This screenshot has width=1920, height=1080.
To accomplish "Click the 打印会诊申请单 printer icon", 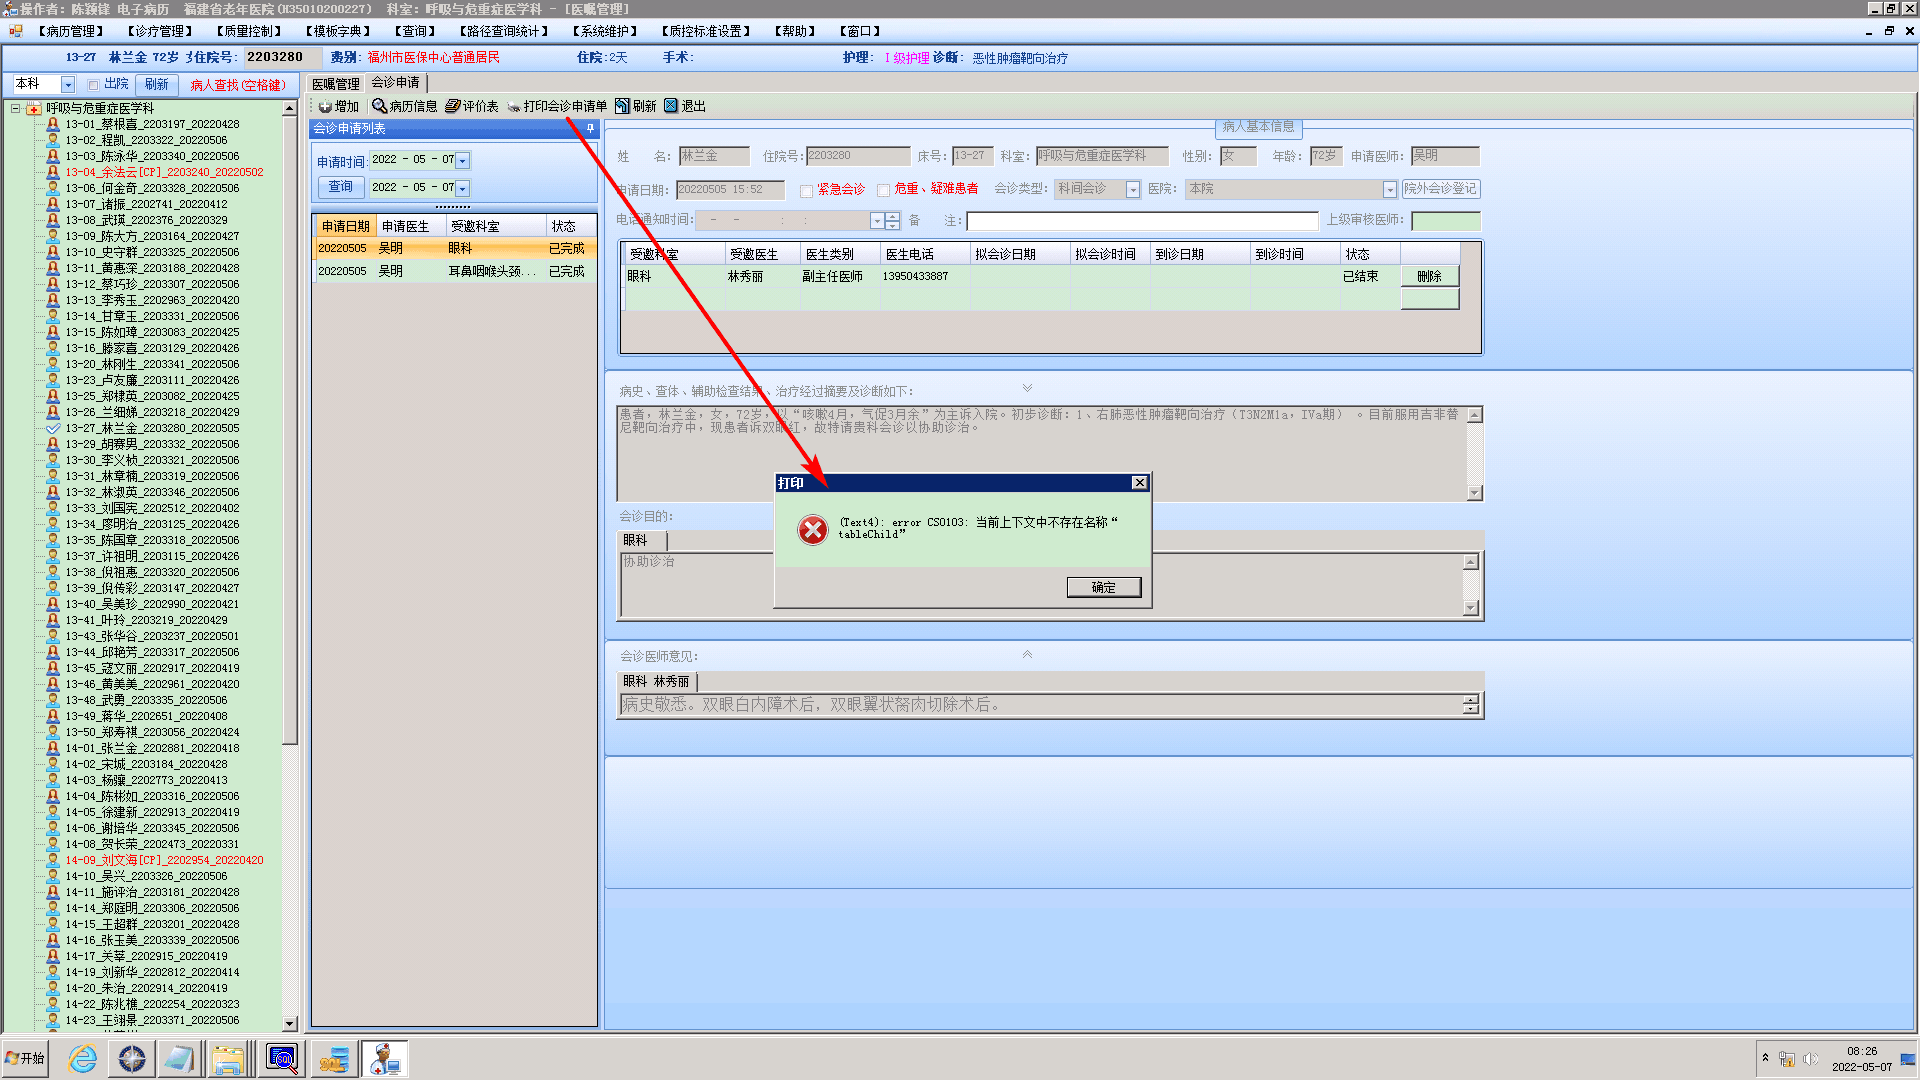I will [514, 106].
